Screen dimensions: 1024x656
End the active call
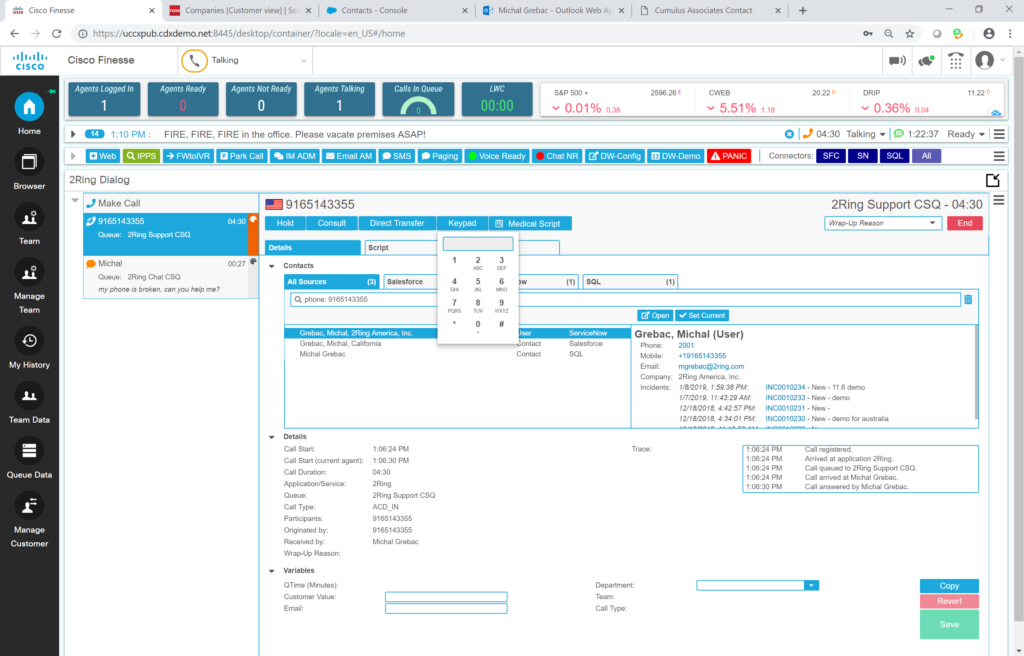[x=964, y=222]
